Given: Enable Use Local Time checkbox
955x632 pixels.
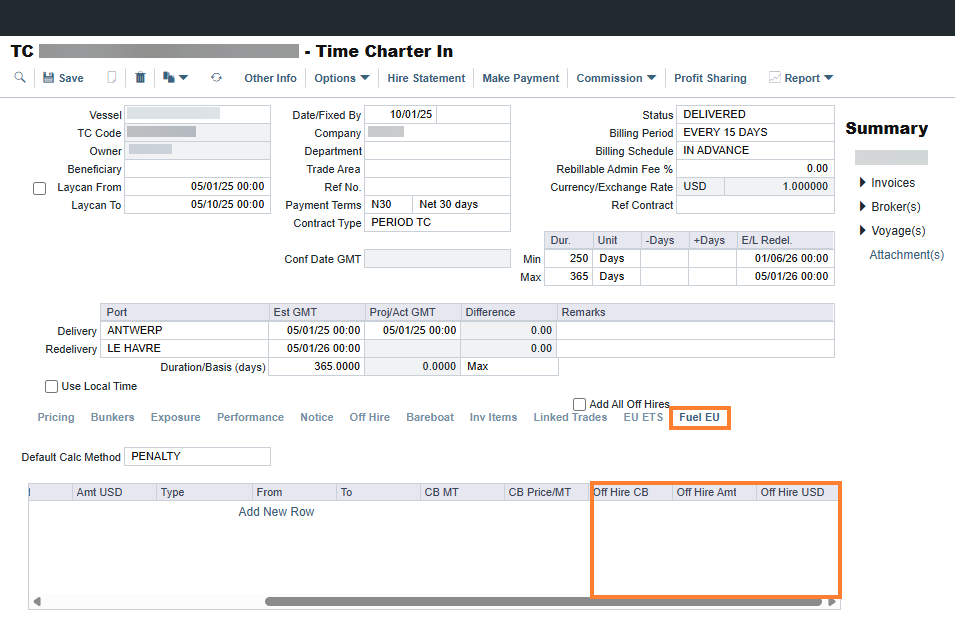Looking at the screenshot, I should tap(51, 386).
